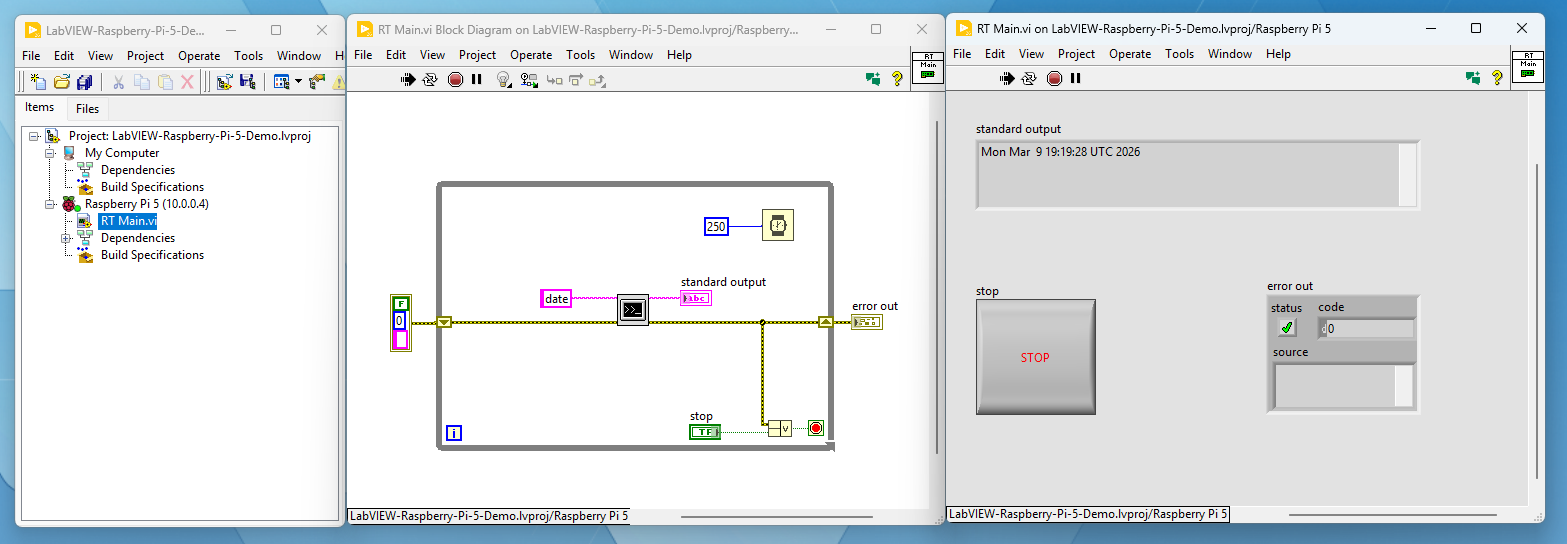1567x544 pixels.
Task: Open context help on front panel toolbar
Action: (1497, 77)
